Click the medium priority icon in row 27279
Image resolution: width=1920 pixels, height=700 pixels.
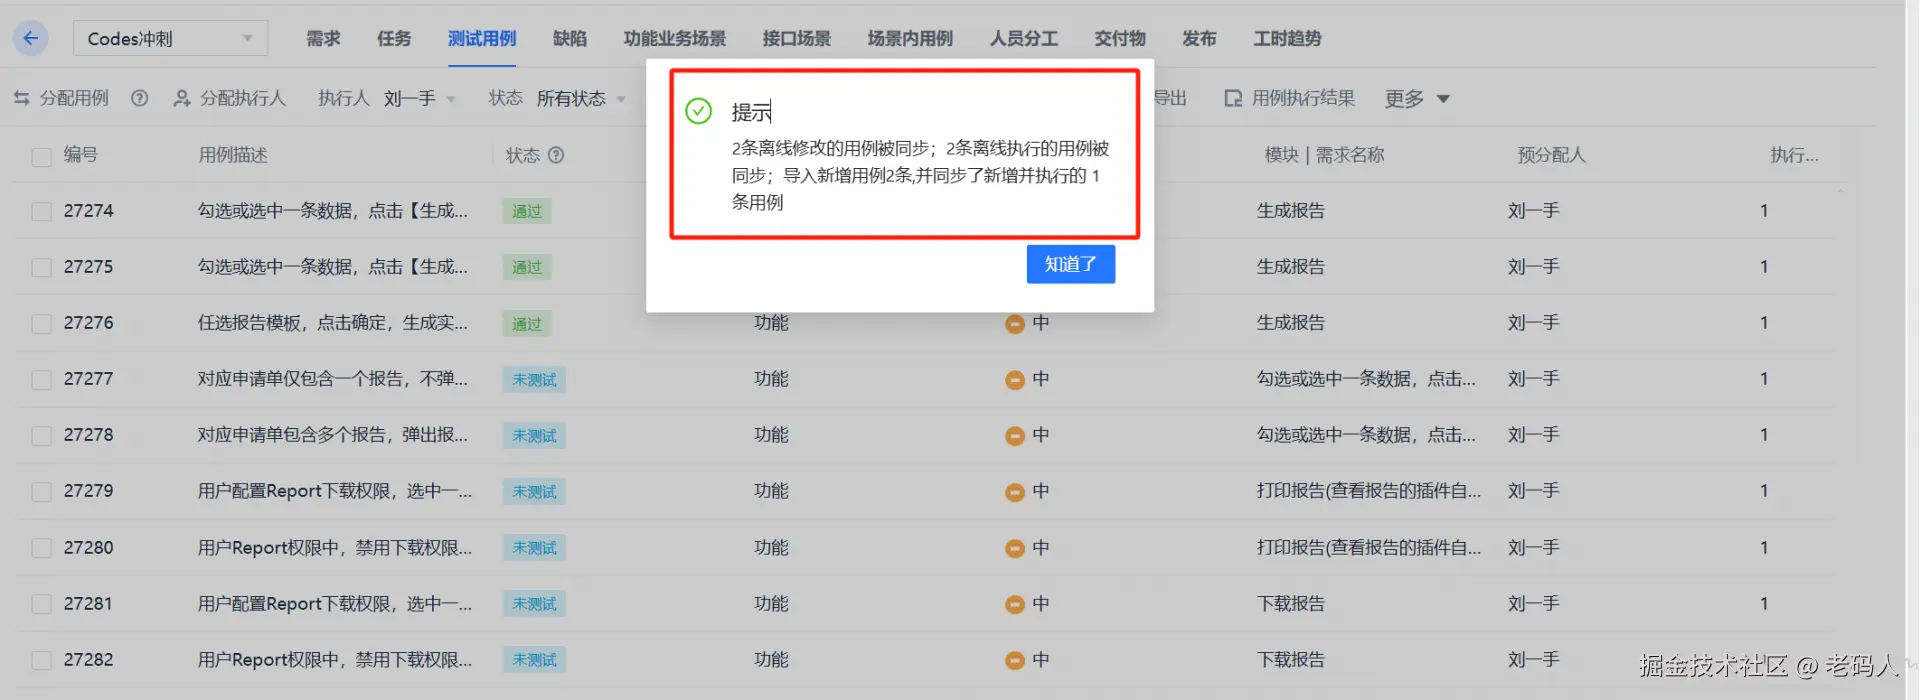click(1015, 491)
